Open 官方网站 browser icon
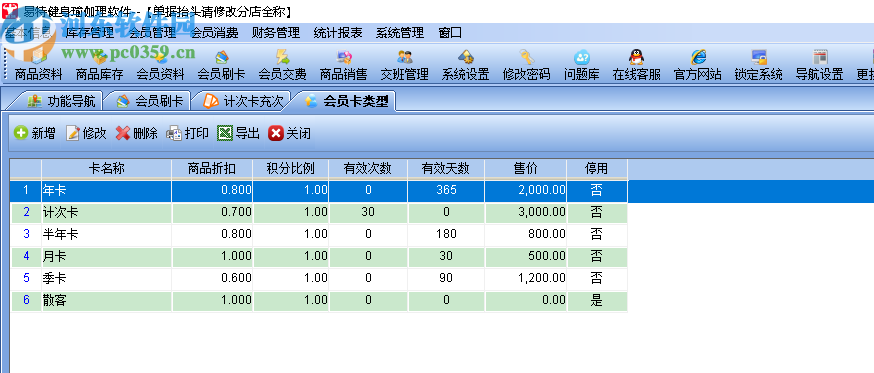The width and height of the screenshot is (874, 373). 697,65
